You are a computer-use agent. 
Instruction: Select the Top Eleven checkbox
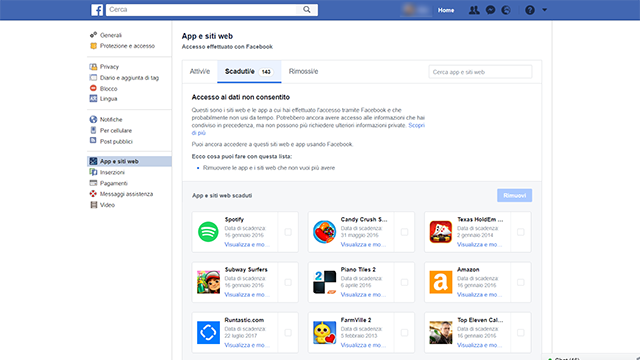[521, 332]
